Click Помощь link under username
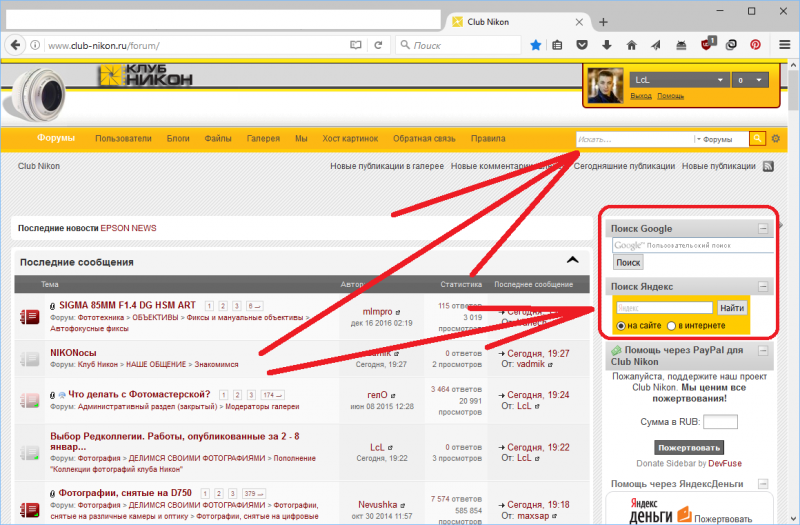The image size is (800, 525). 670,96
